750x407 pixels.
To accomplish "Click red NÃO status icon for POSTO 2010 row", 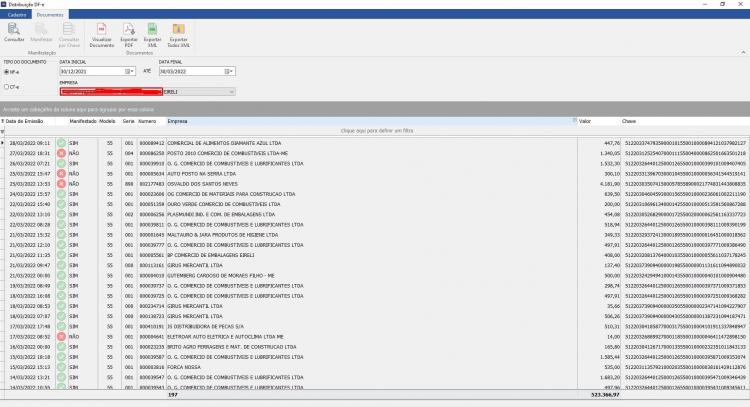I will [61, 153].
